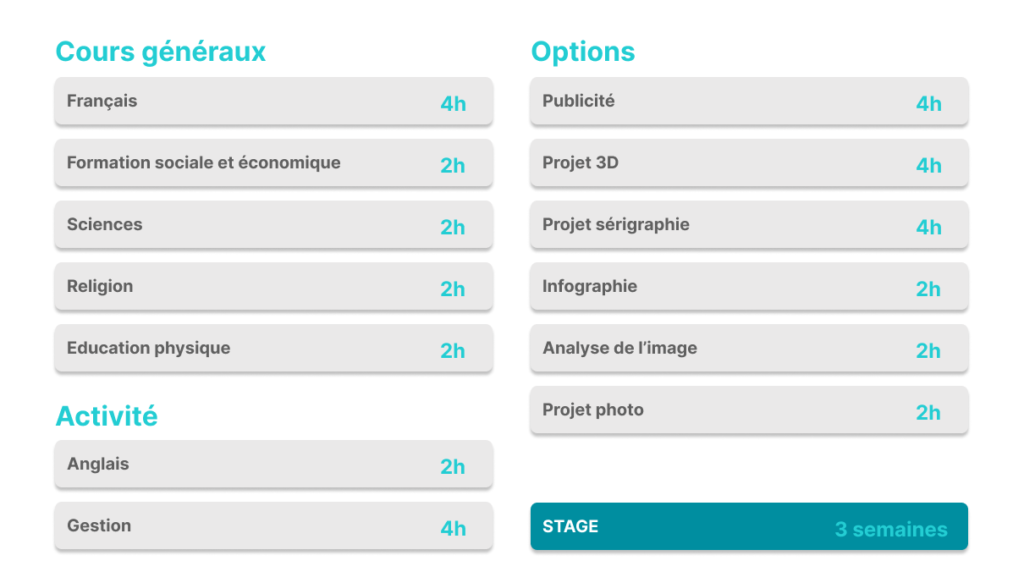Click the Anglais activity row
The width and height of the screenshot is (1024, 583).
tap(274, 464)
